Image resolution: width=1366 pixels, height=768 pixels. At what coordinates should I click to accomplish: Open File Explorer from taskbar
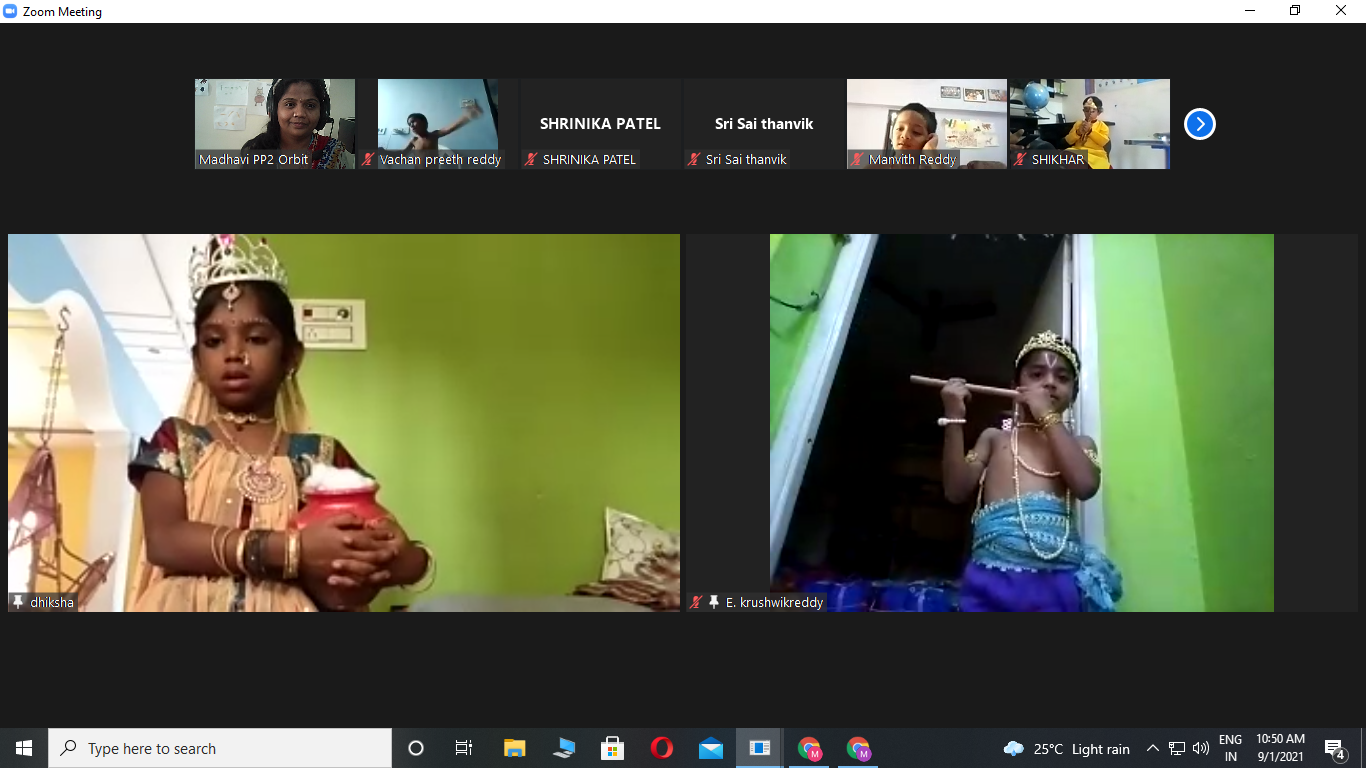[514, 748]
